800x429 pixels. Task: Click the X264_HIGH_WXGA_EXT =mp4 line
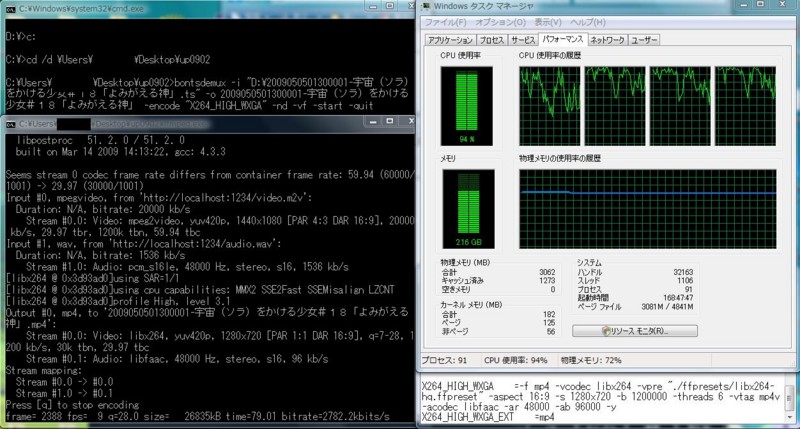point(488,417)
